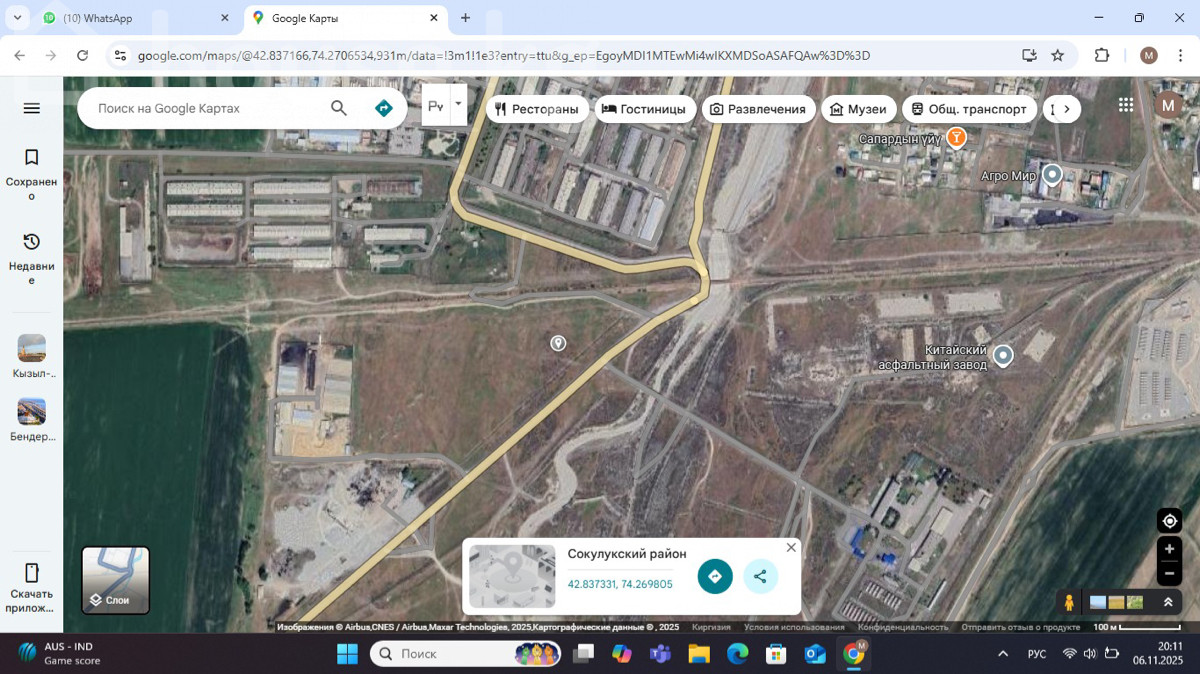This screenshot has width=1200, height=674.
Task: Zoom in the map with plus
Action: click(x=1169, y=549)
